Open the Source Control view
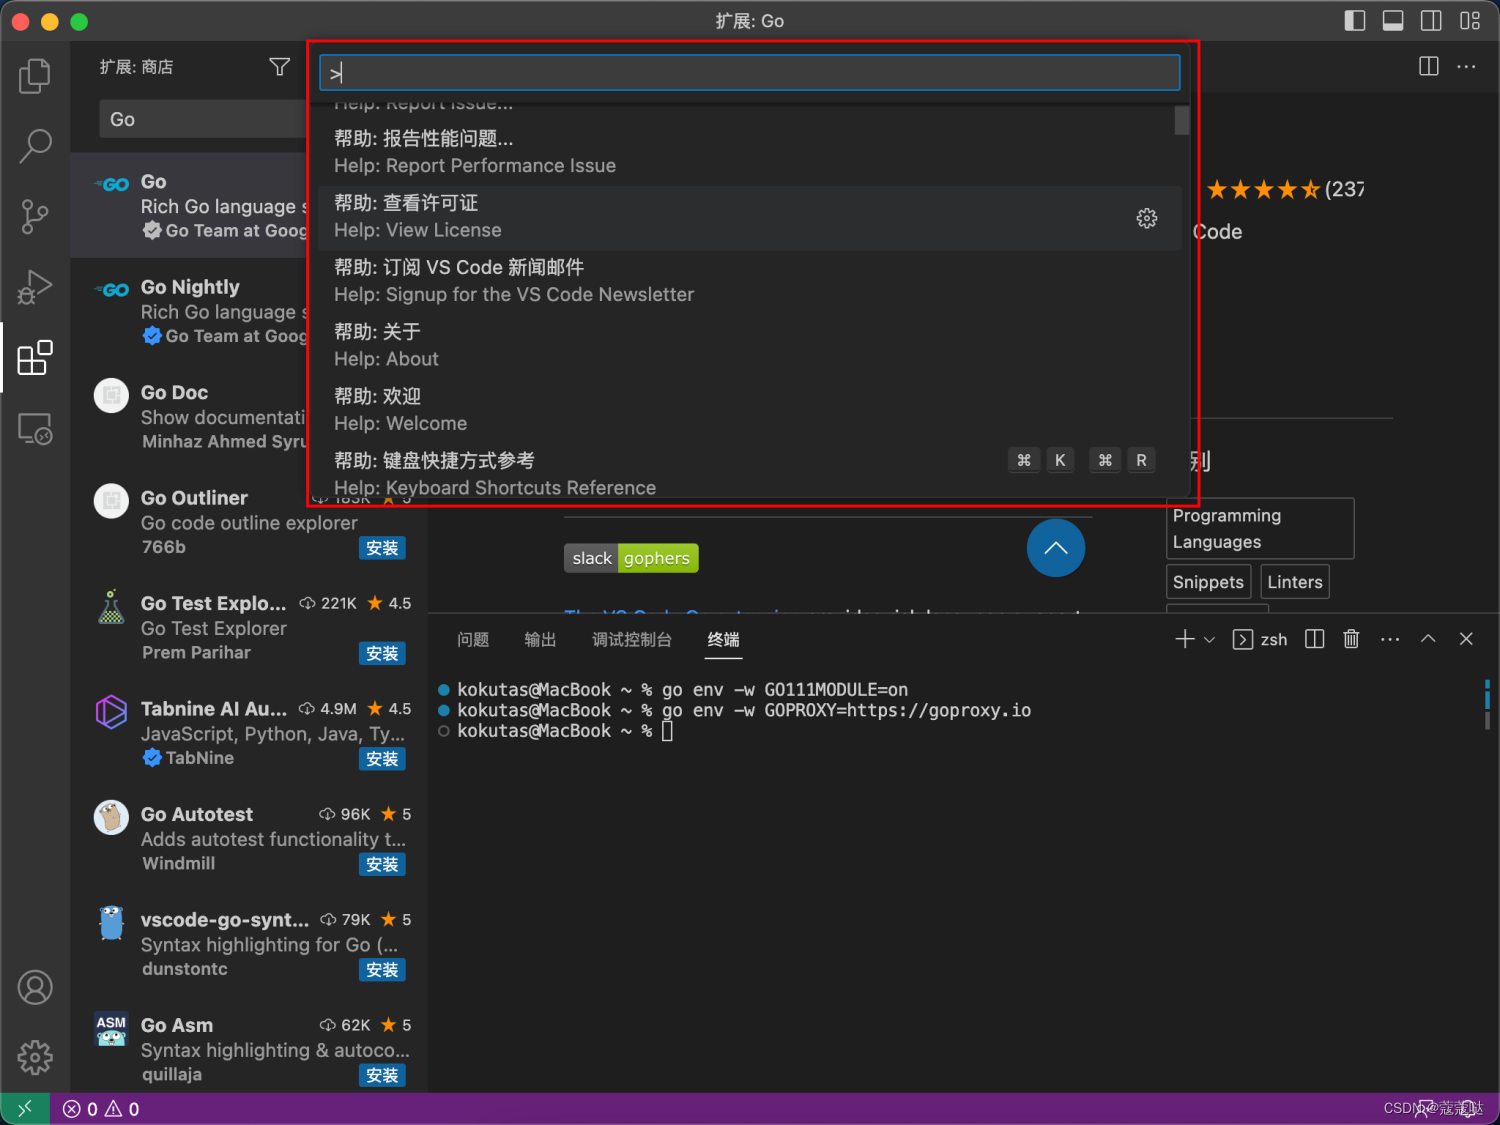 point(35,216)
